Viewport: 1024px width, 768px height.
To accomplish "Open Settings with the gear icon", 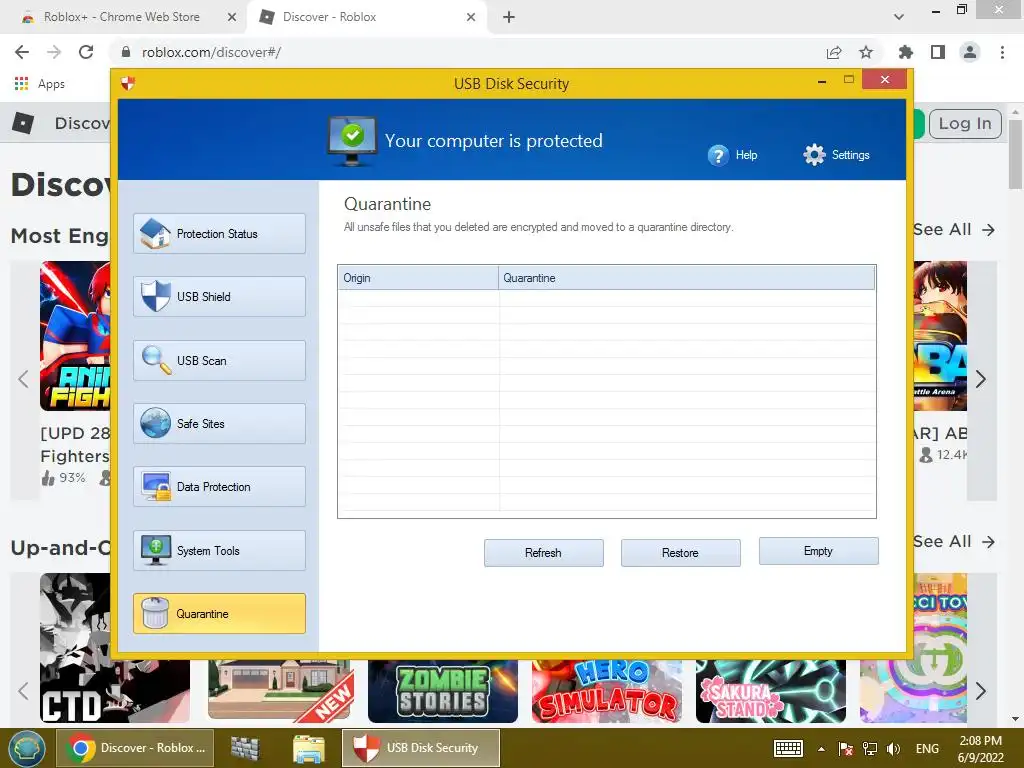I will pos(837,155).
